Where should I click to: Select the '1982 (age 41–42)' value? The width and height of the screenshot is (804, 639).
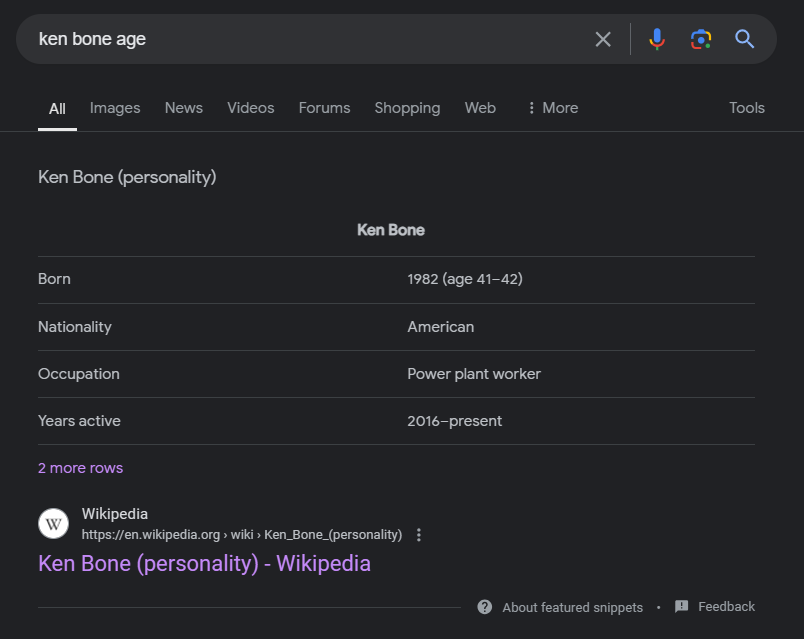[x=465, y=279]
